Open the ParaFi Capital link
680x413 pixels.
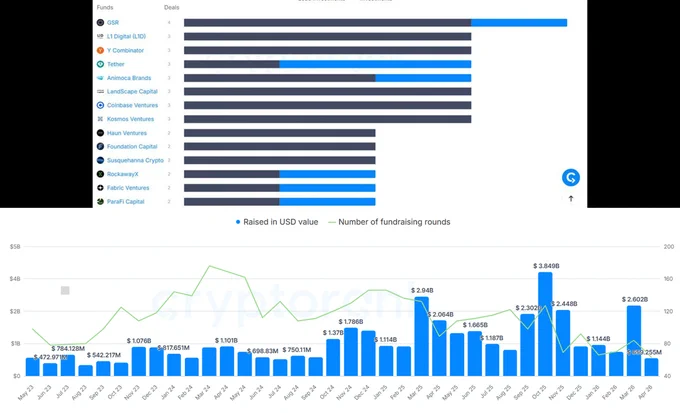click(125, 202)
